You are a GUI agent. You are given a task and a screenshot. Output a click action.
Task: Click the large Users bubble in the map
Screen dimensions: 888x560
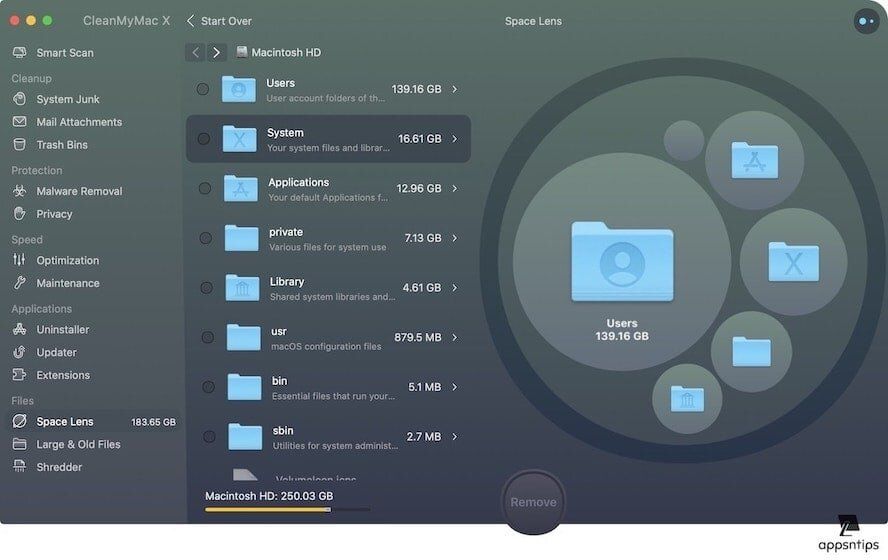point(622,262)
